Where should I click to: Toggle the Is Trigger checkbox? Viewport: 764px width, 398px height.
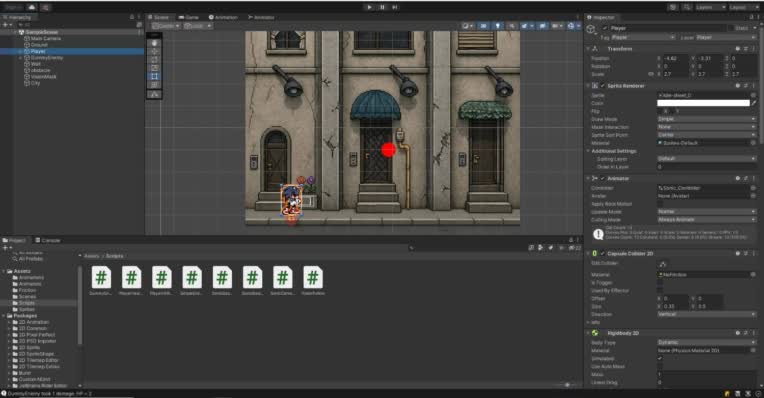(660, 283)
